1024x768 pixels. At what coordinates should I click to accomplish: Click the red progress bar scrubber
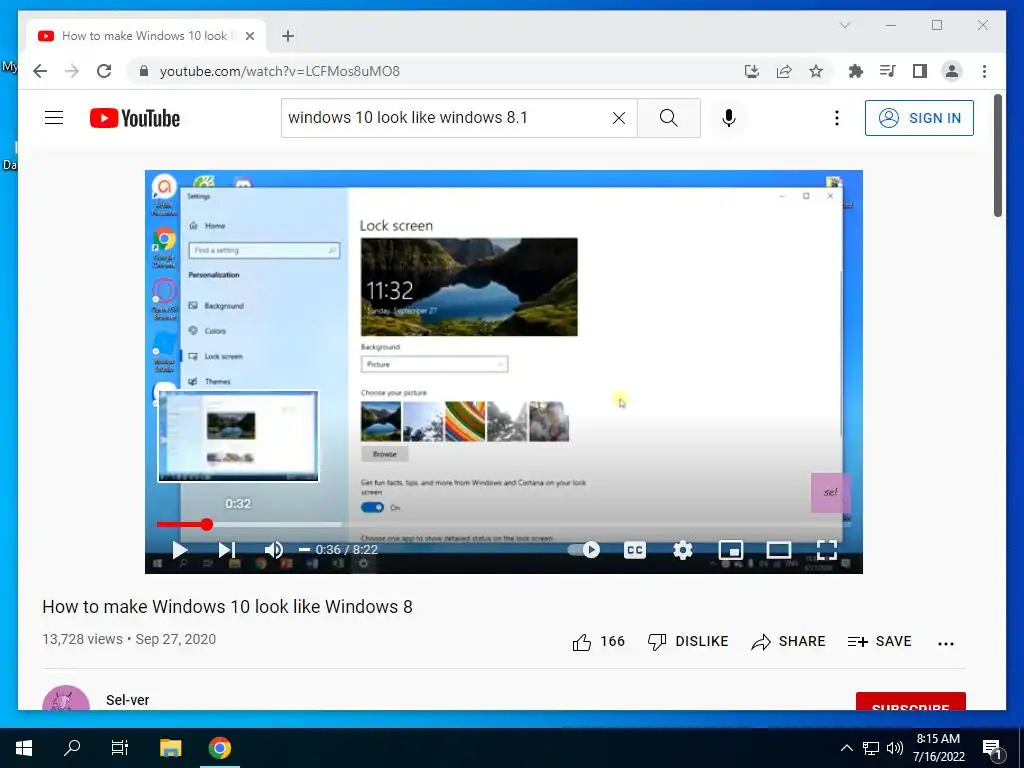pyautogui.click(x=206, y=524)
